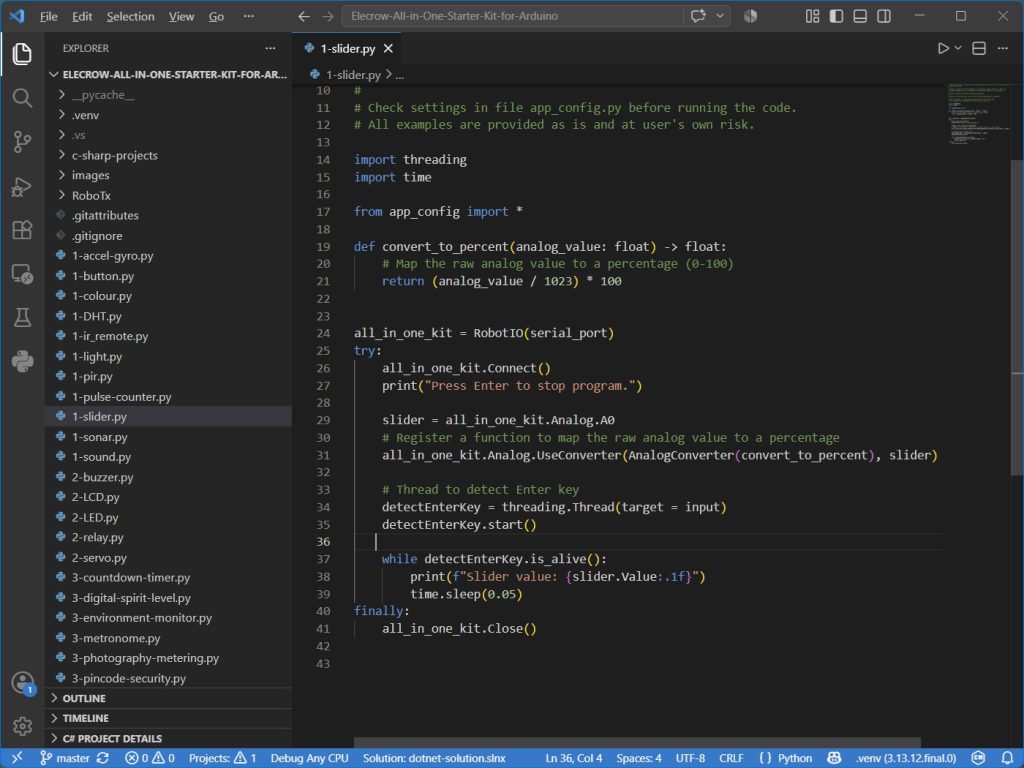The image size is (1024, 768).
Task: Expand the OUTLINE section
Action: 168,698
